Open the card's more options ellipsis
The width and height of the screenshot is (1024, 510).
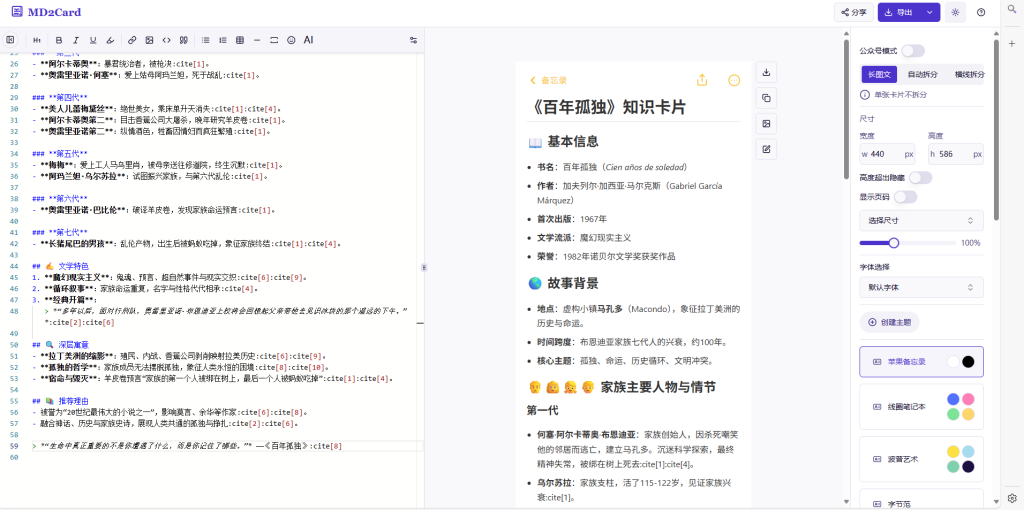(734, 80)
